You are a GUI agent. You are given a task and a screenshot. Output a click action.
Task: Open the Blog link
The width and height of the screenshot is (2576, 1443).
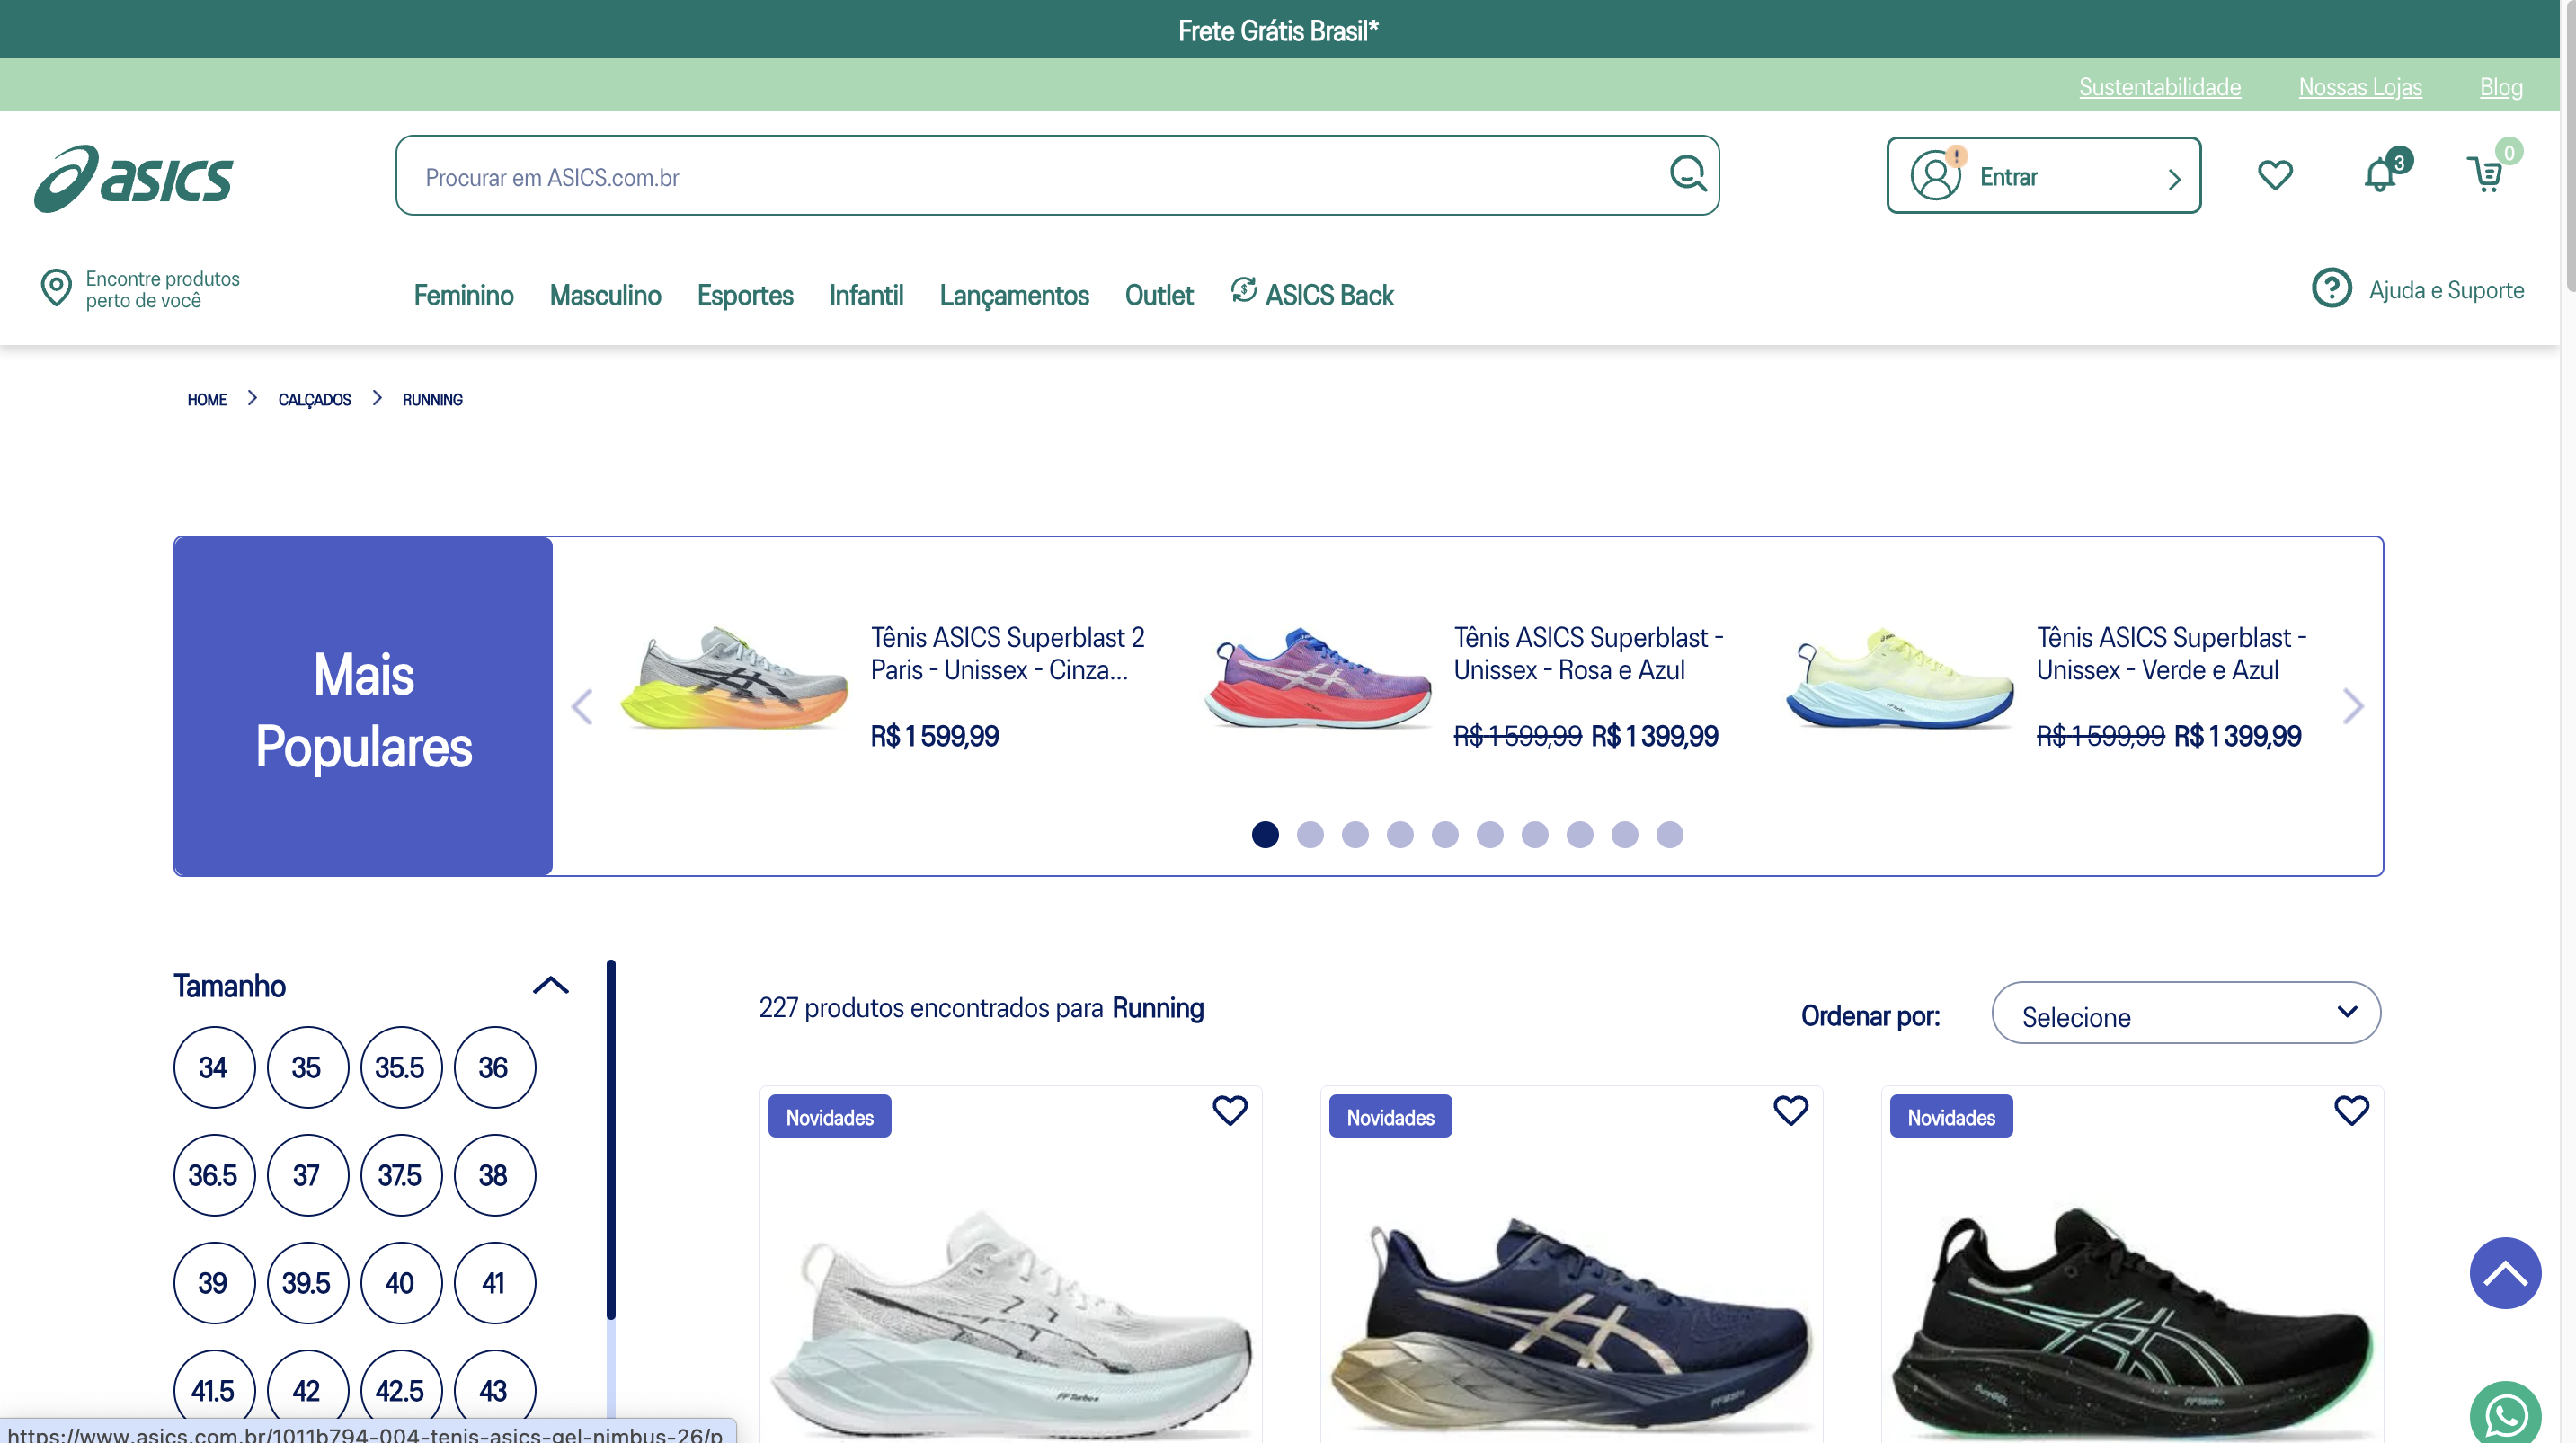pos(2500,87)
